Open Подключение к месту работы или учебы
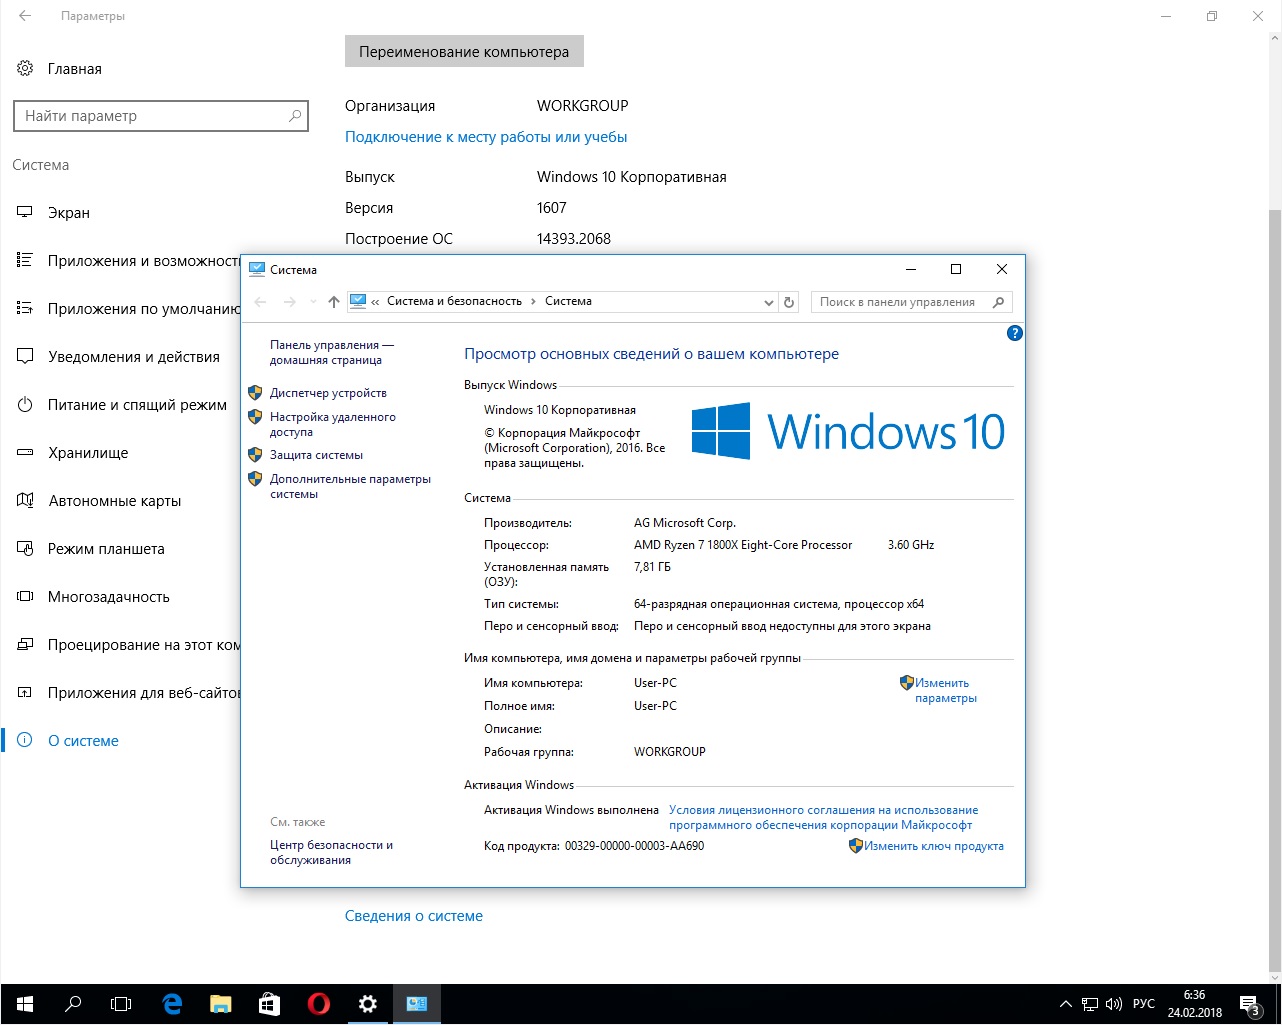The image size is (1282, 1025). point(486,137)
